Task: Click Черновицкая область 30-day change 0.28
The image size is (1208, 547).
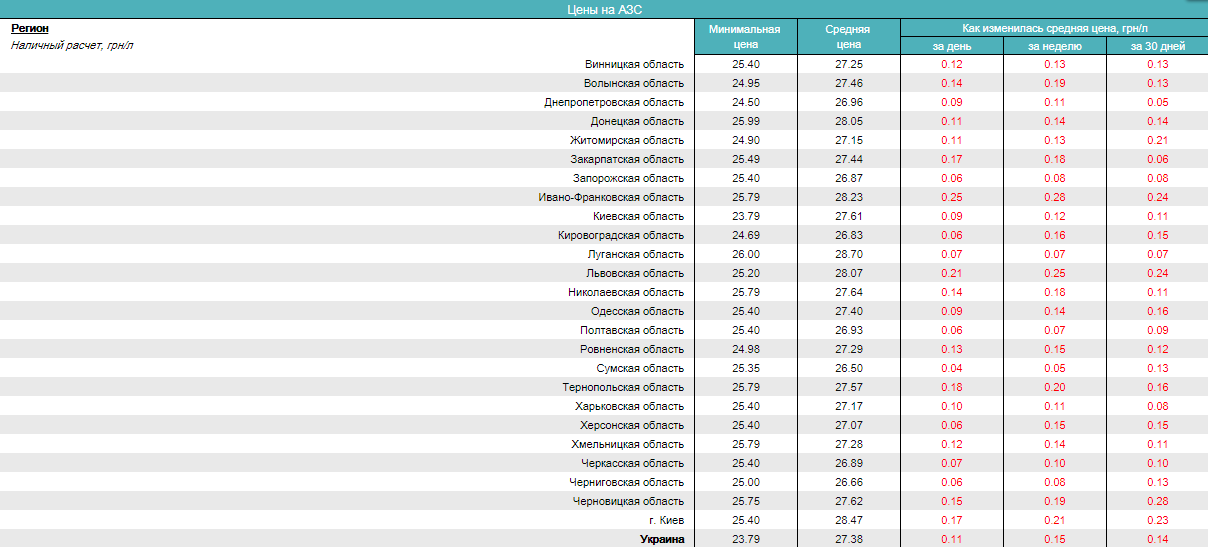Action: [x=1157, y=501]
